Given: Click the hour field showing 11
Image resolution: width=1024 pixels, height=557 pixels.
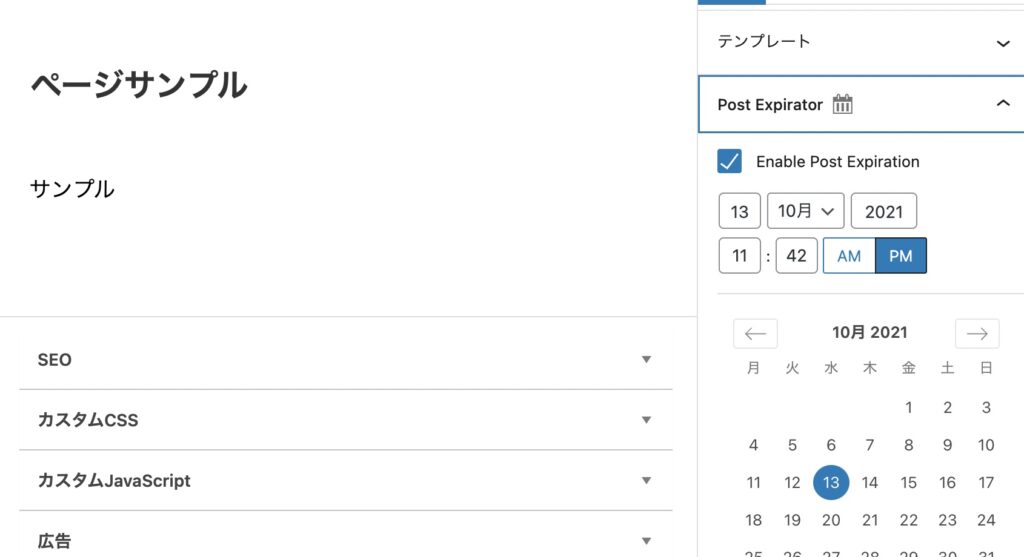Looking at the screenshot, I should pyautogui.click(x=739, y=256).
